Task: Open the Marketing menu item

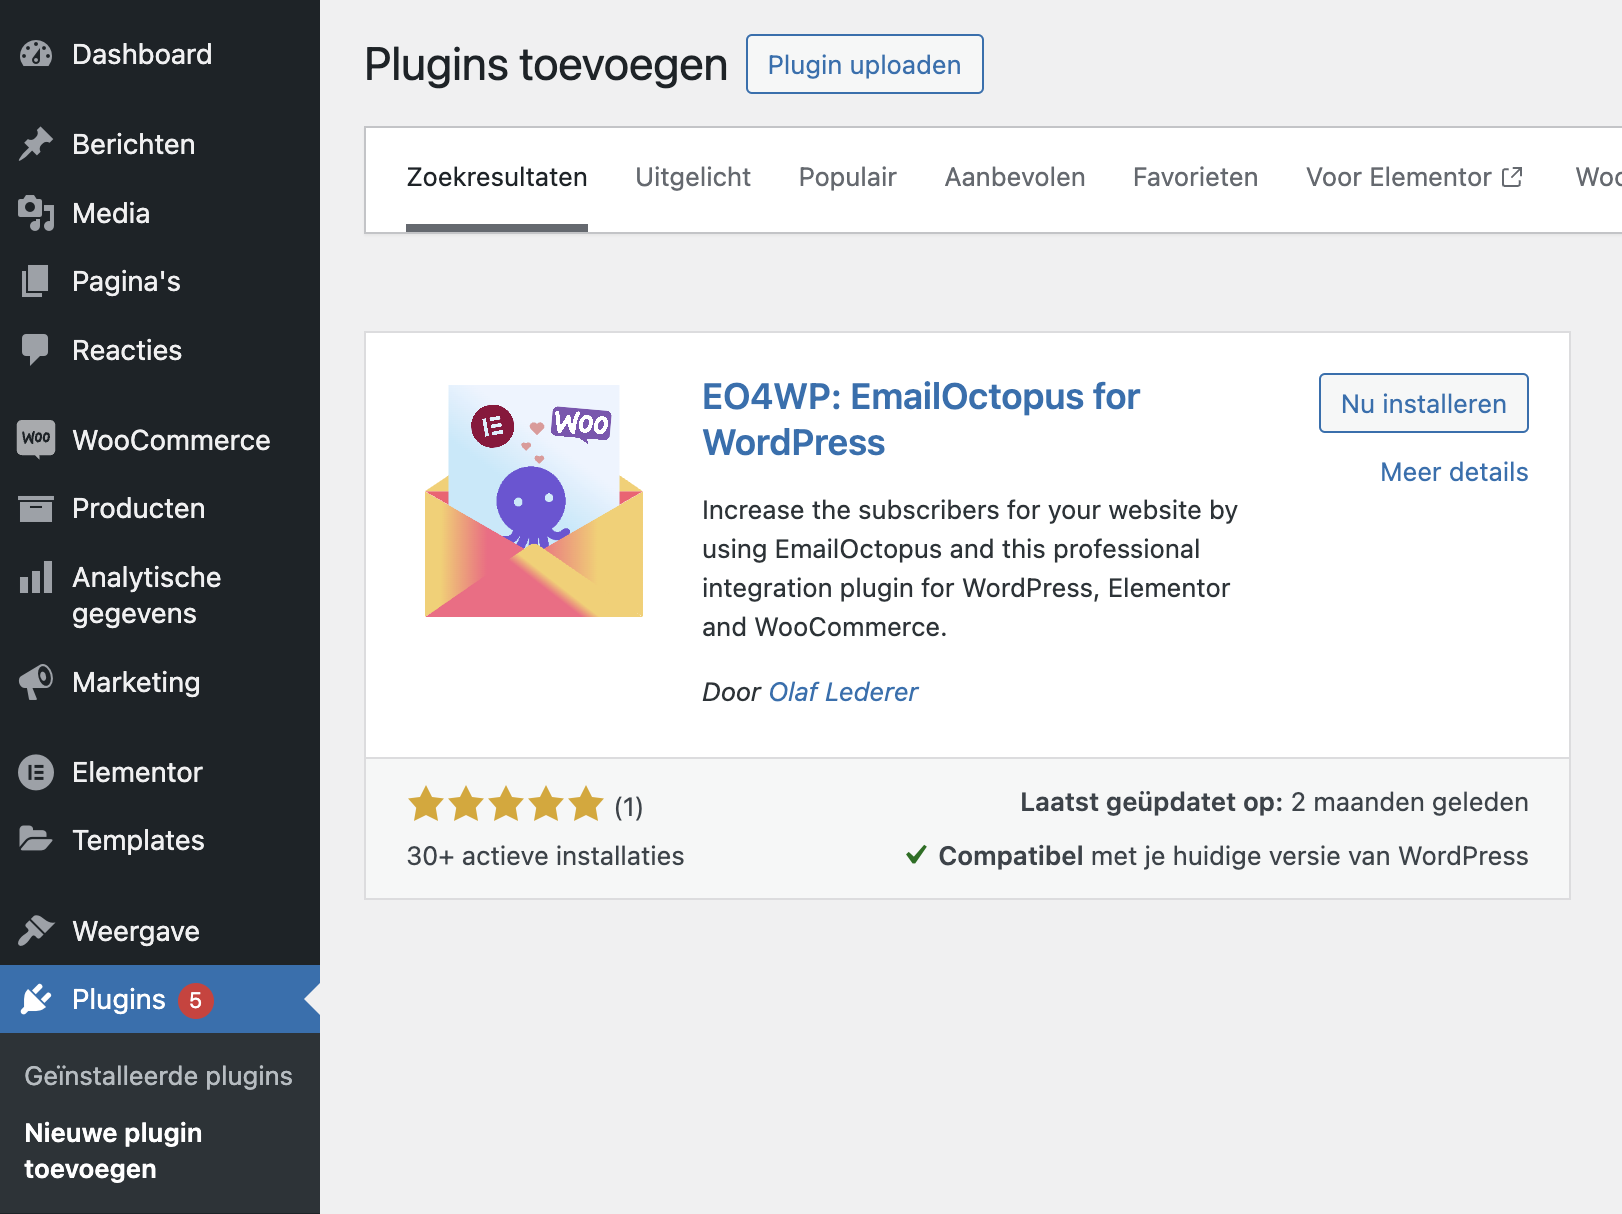Action: pyautogui.click(x=160, y=682)
